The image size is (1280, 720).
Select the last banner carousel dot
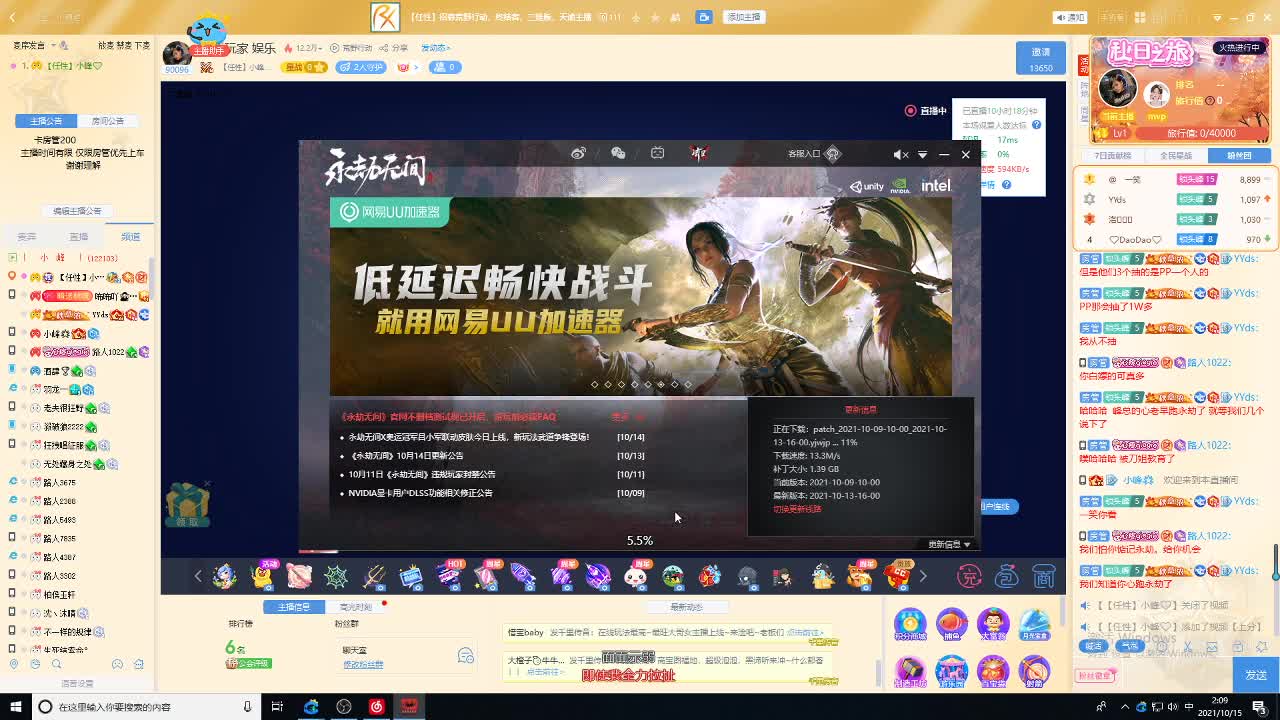click(687, 384)
